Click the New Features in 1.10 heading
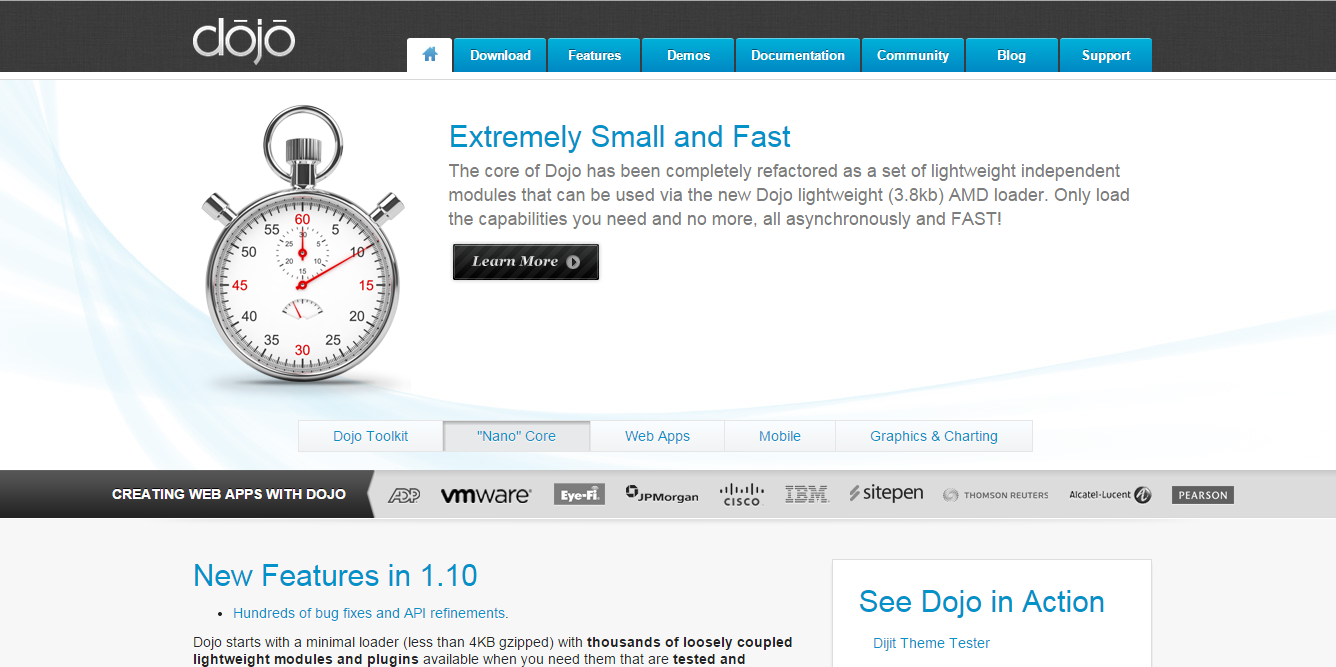Viewport: 1336px width, 667px height. (335, 576)
